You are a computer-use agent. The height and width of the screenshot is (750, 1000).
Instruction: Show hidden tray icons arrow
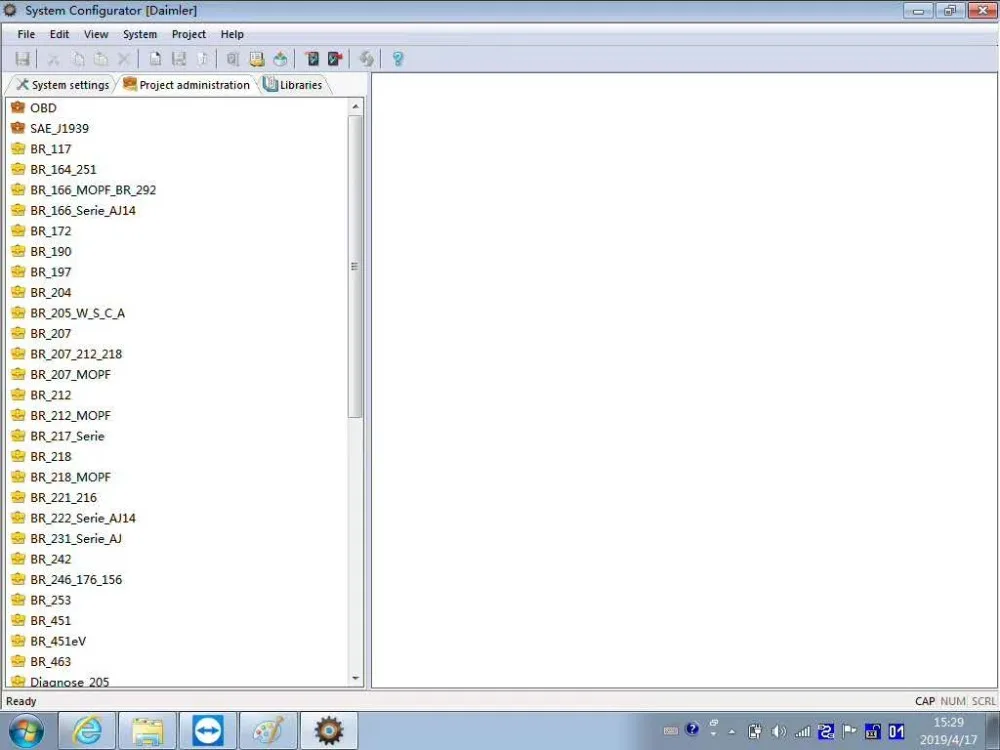(732, 732)
